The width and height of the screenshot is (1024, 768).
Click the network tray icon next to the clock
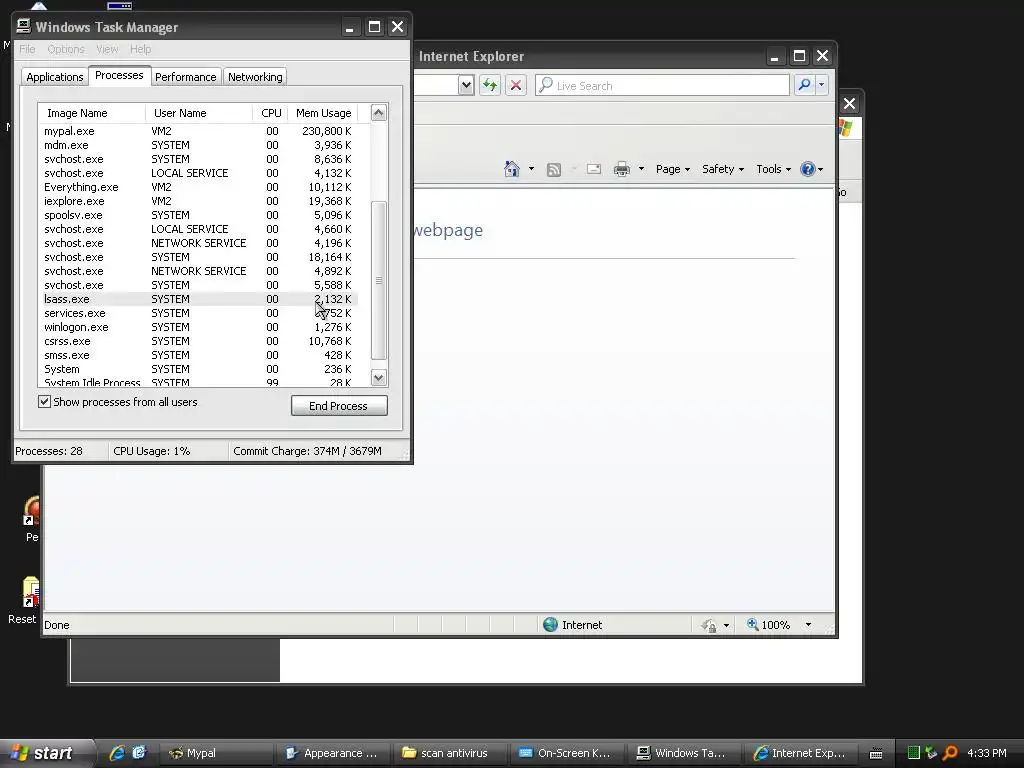[x=931, y=753]
